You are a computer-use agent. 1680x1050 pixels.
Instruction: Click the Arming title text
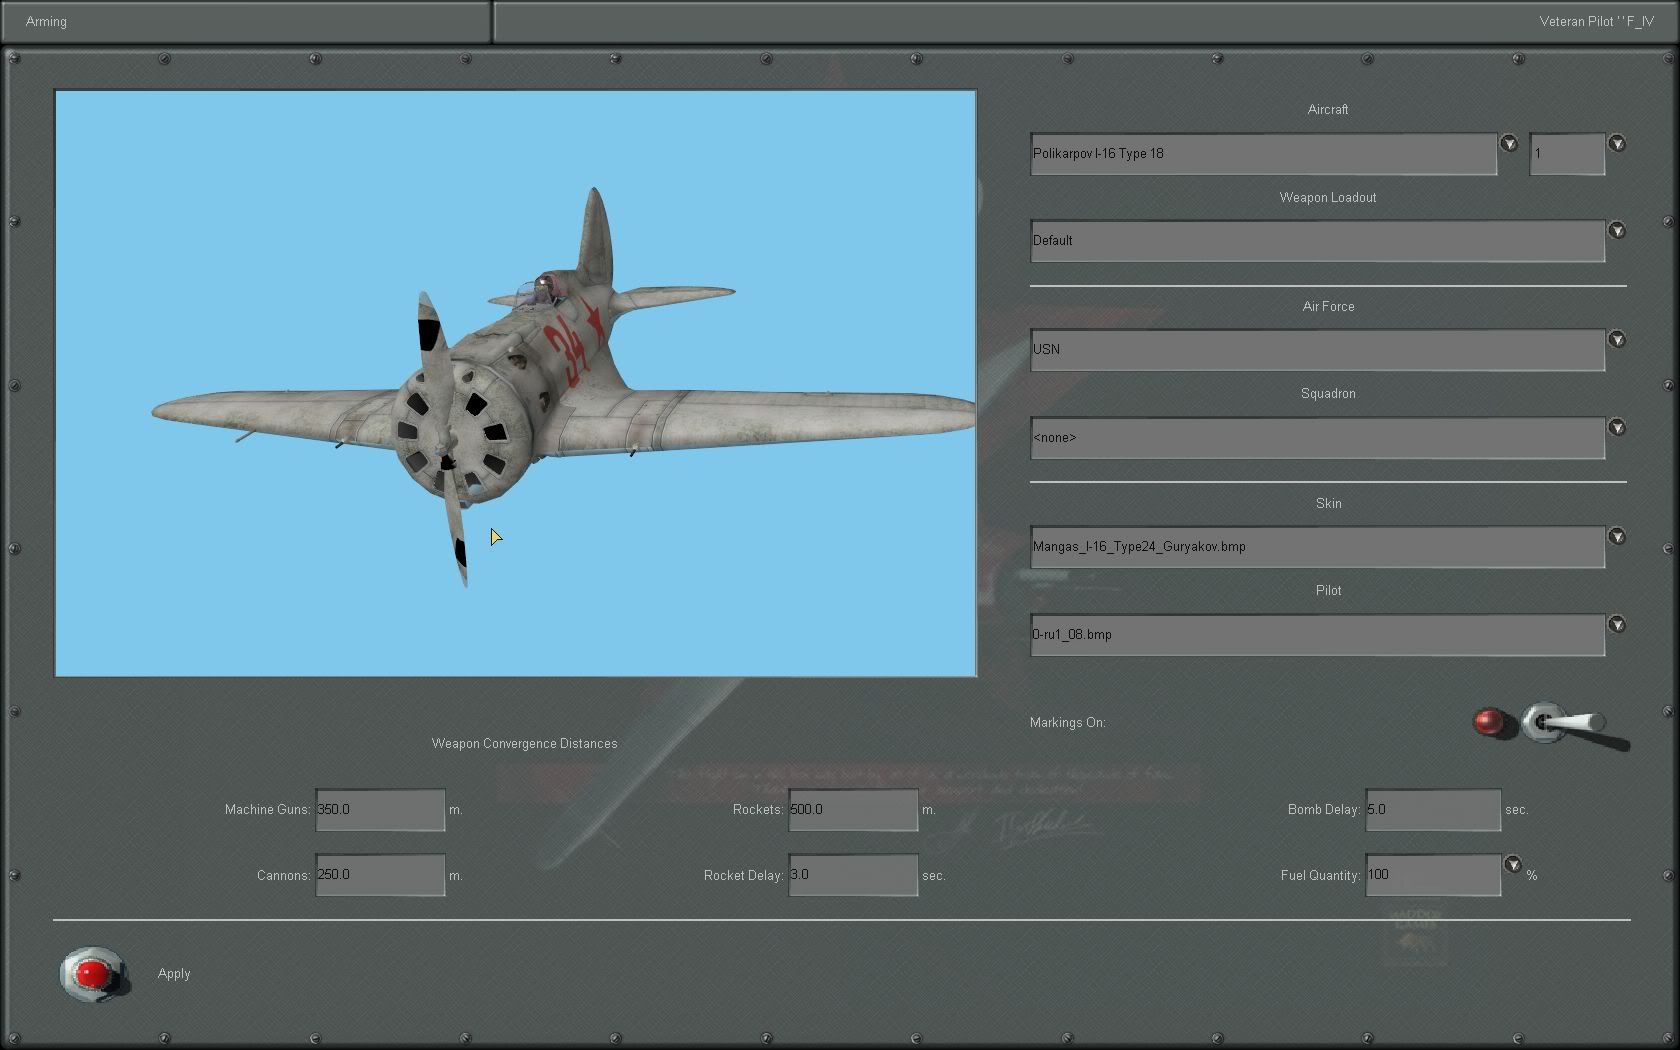[x=46, y=21]
